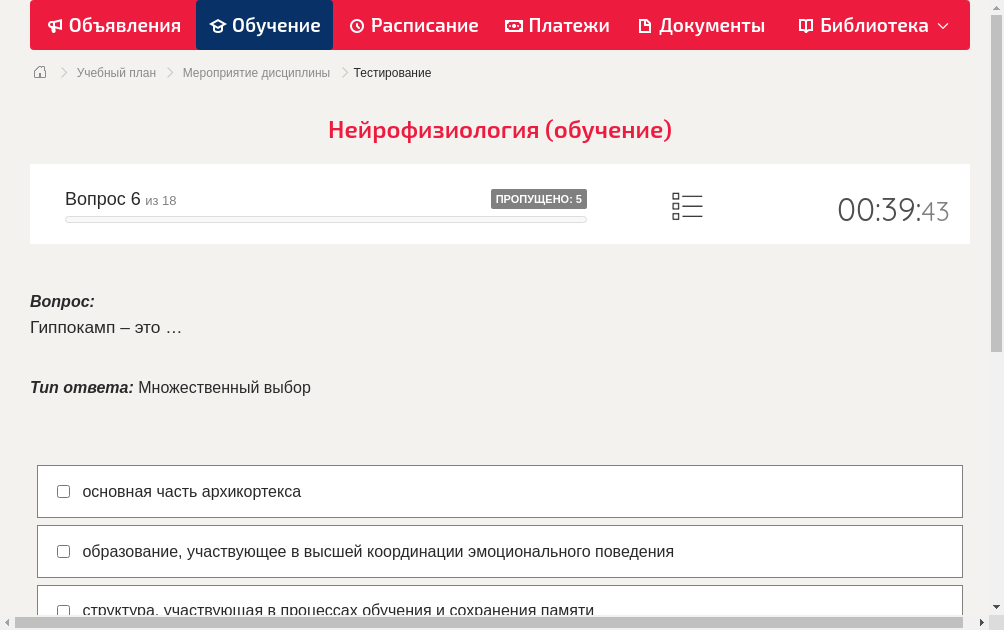This screenshot has width=1004, height=630.
Task: Click the ПРОПУЩЕНО: 5 badge
Action: (538, 198)
